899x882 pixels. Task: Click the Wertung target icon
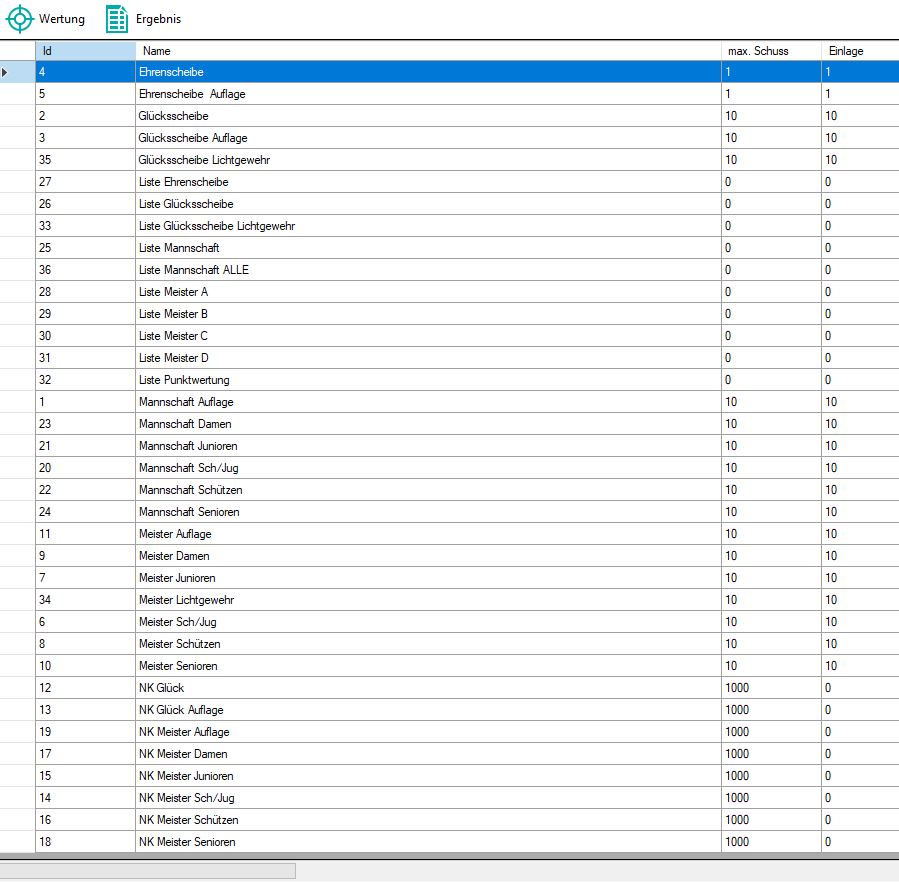(x=20, y=19)
